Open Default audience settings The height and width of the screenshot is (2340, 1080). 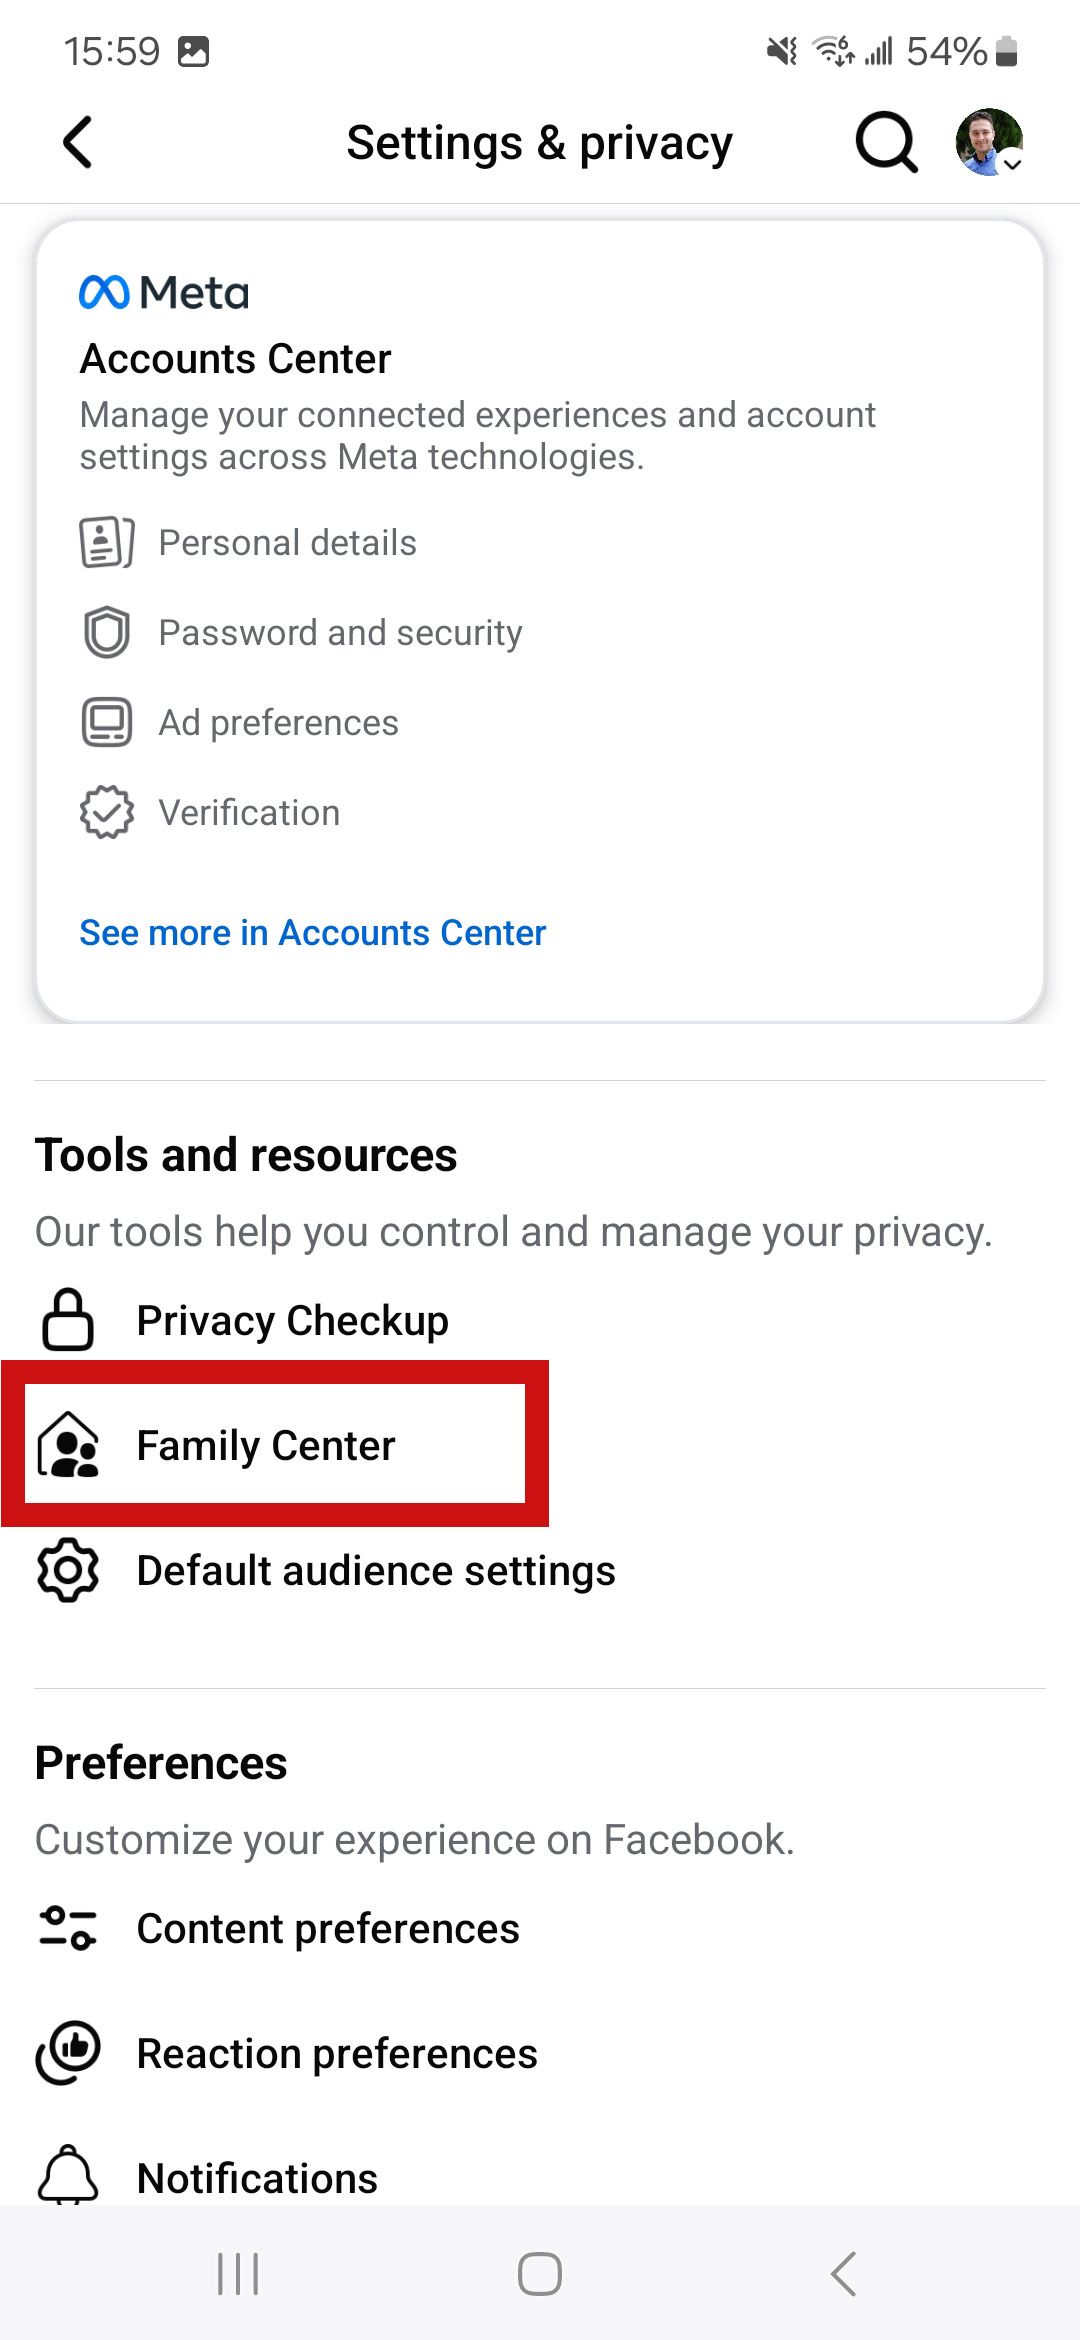(375, 1570)
